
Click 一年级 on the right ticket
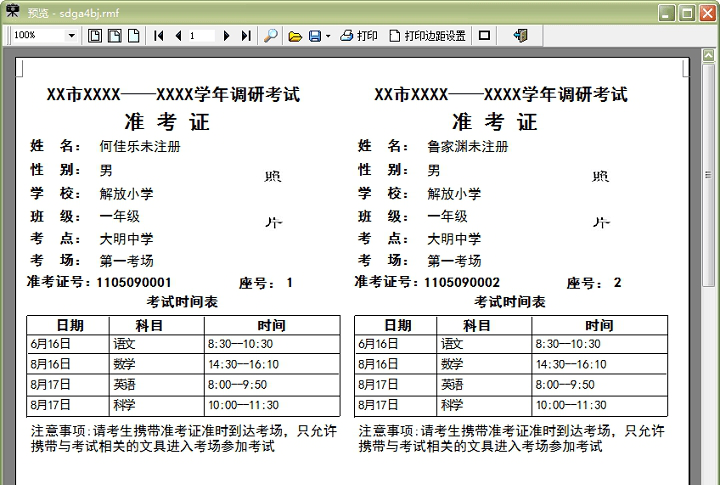[447, 216]
